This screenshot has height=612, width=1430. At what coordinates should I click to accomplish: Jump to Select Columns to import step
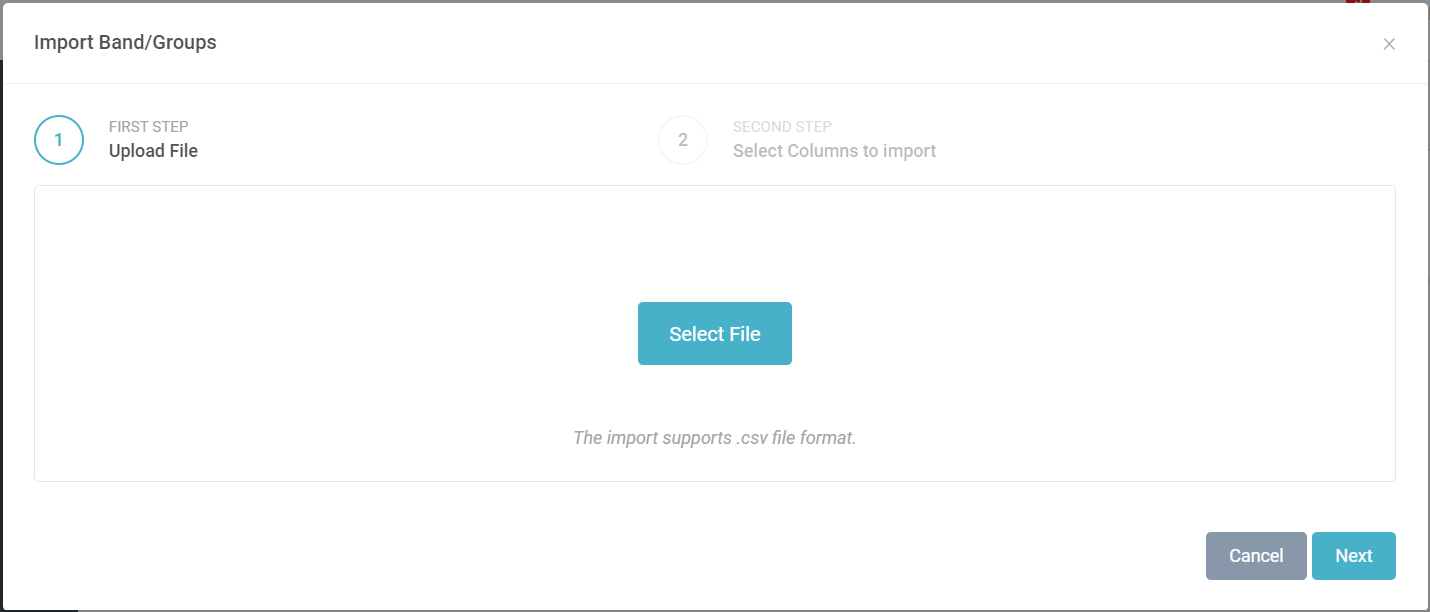[834, 151]
